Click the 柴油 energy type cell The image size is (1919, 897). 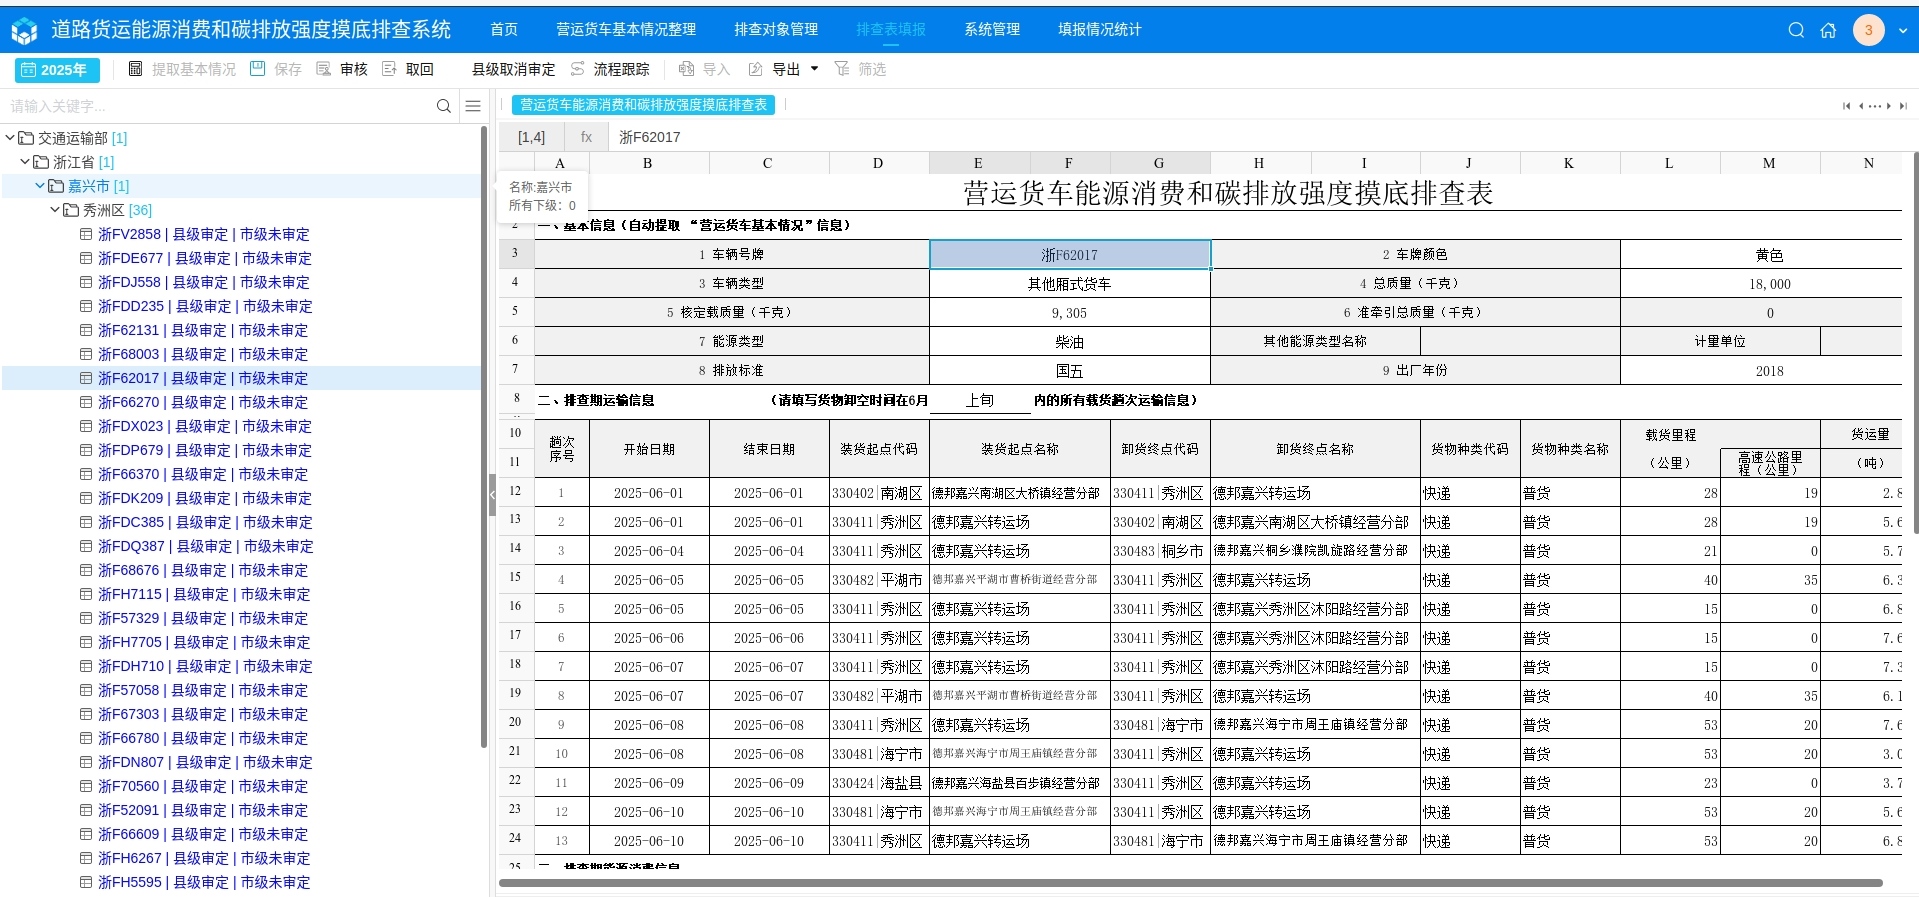point(1070,342)
